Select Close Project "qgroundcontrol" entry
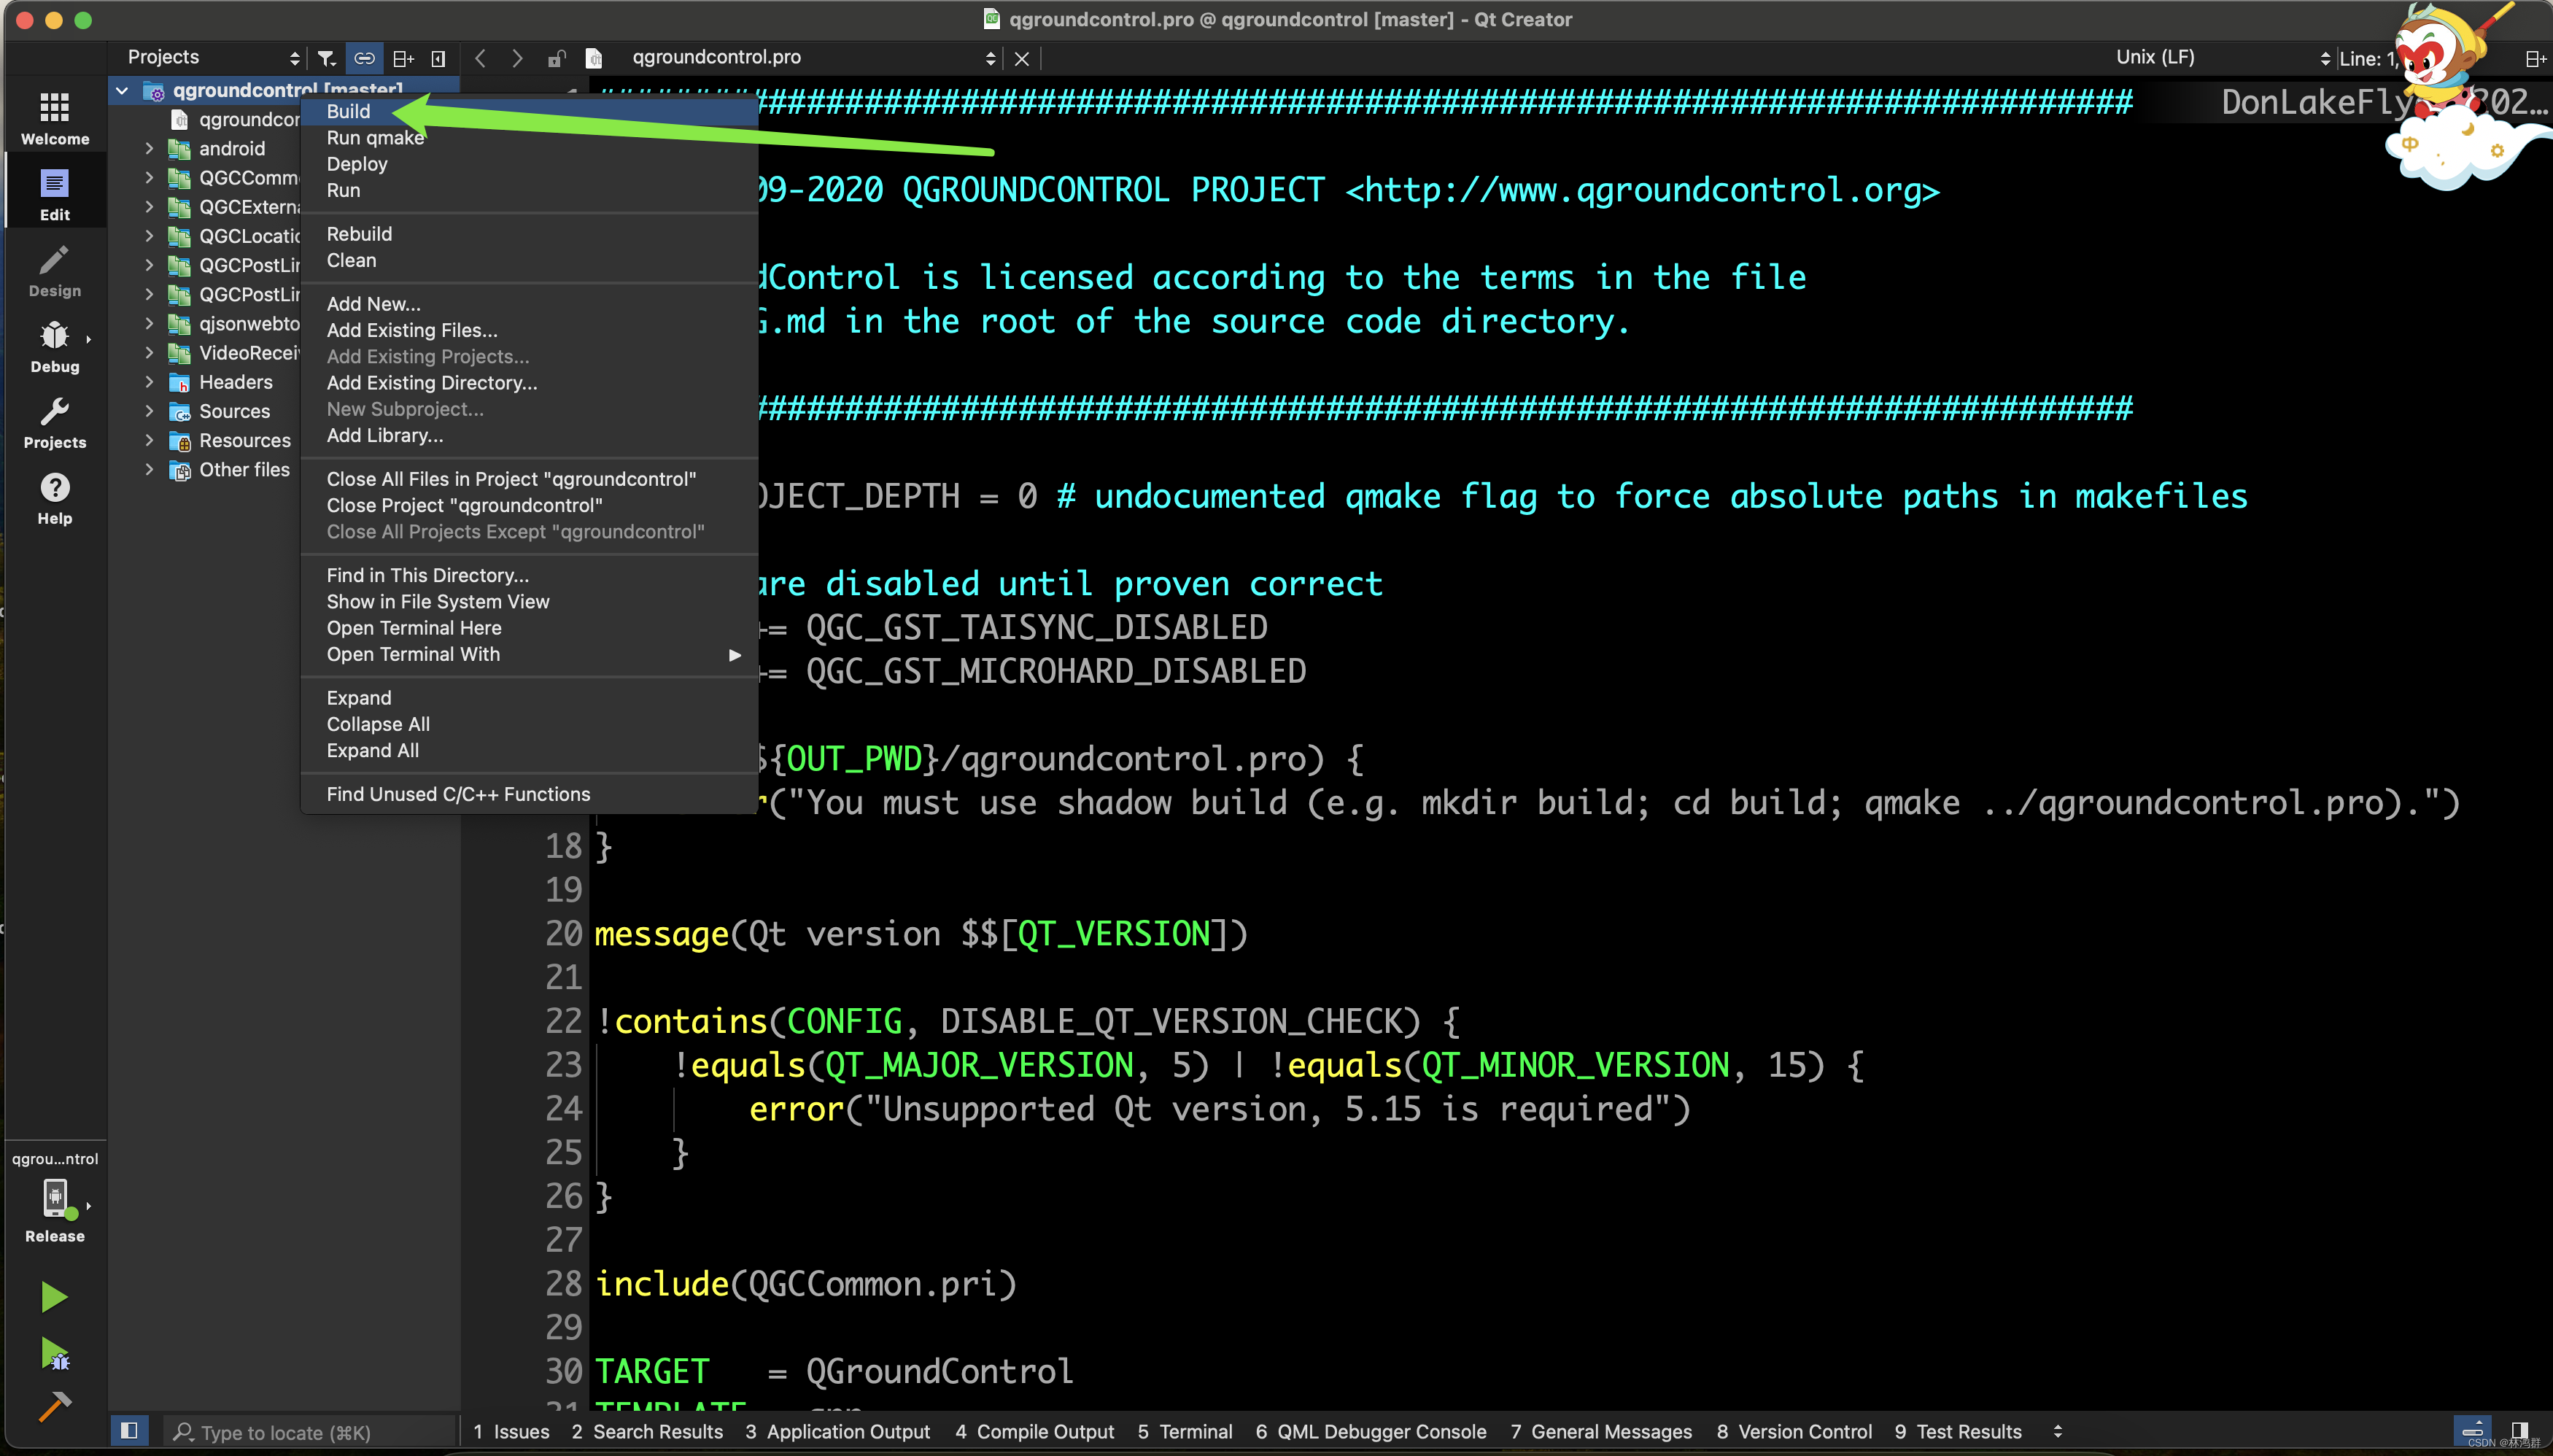The image size is (2553, 1456). pos(528,505)
